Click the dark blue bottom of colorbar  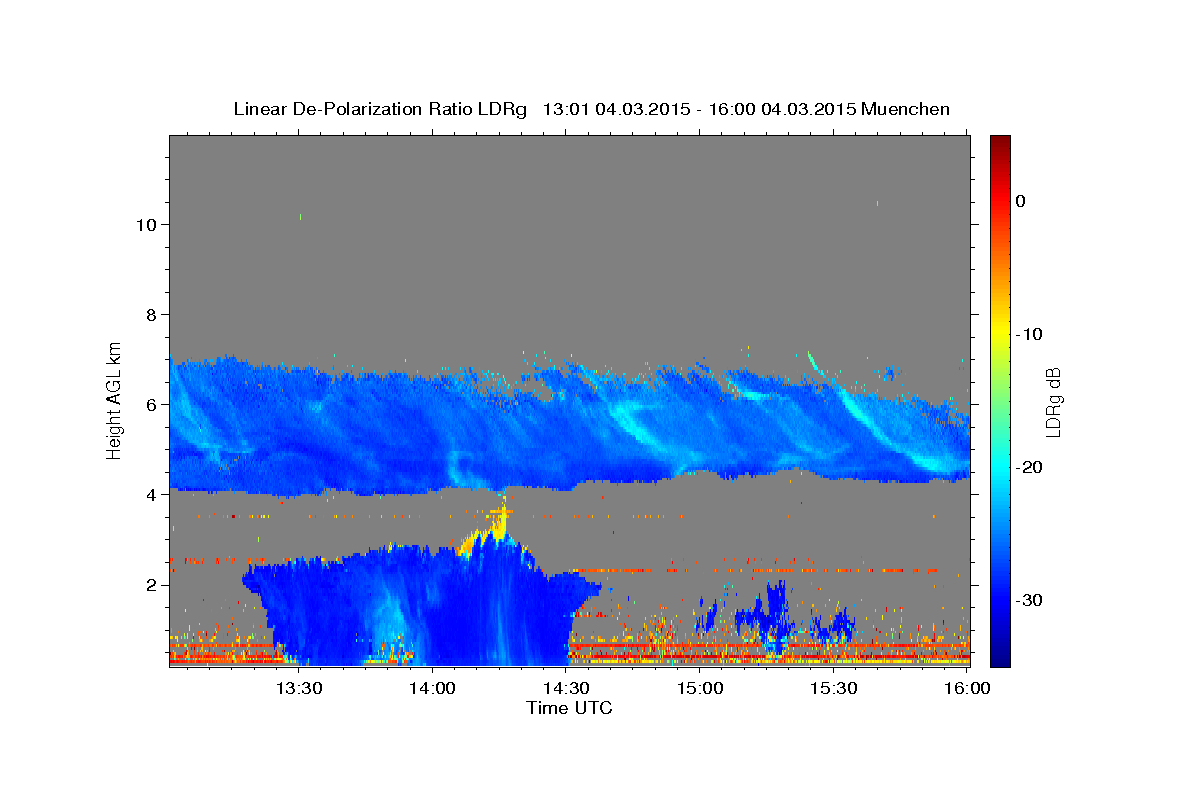pos(1000,655)
